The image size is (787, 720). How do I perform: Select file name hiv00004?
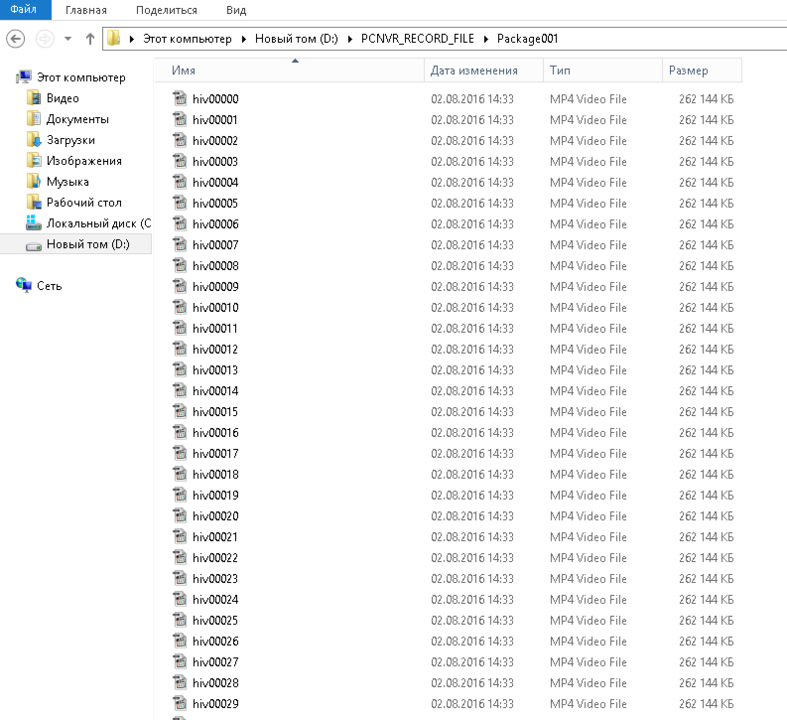click(215, 183)
